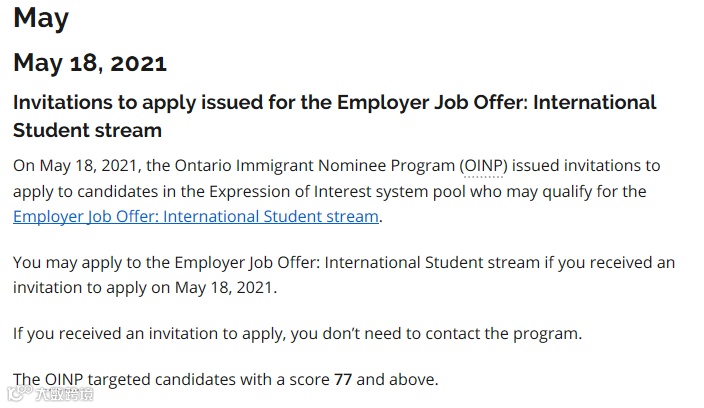Click the watermark Chinese text beside logo

pyautogui.click(x=65, y=395)
